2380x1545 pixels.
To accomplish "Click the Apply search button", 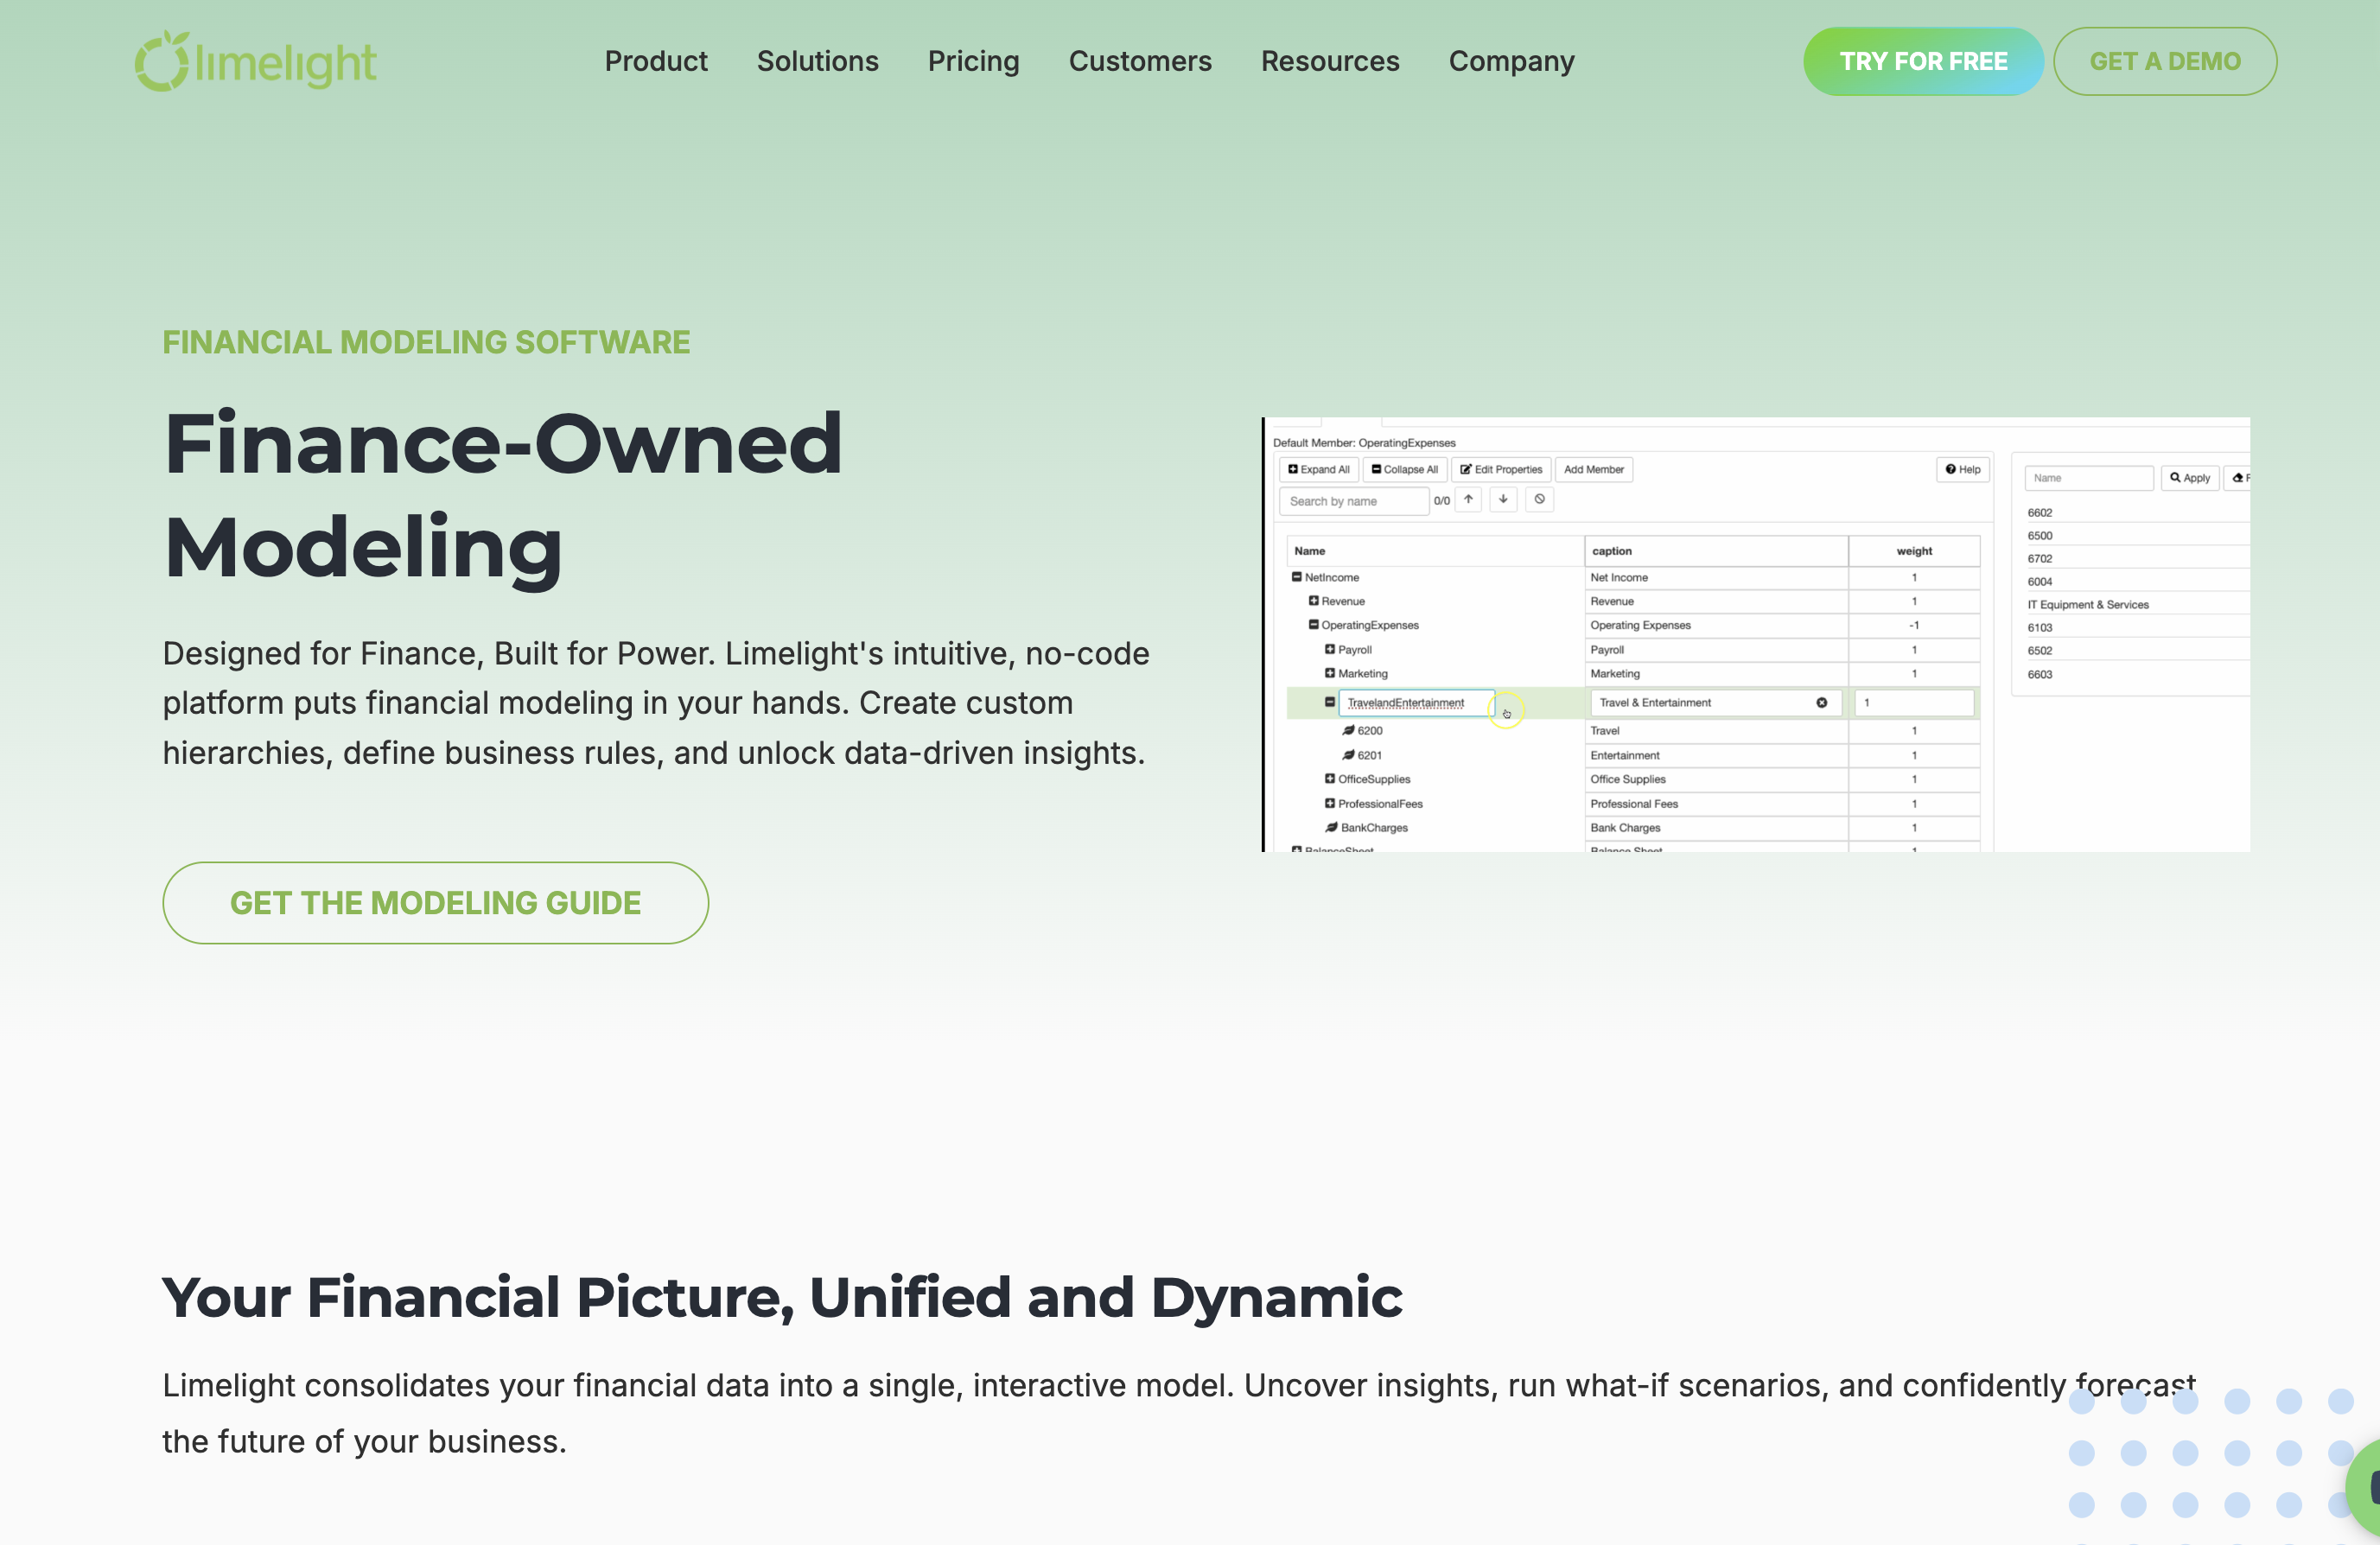I will tap(2190, 478).
